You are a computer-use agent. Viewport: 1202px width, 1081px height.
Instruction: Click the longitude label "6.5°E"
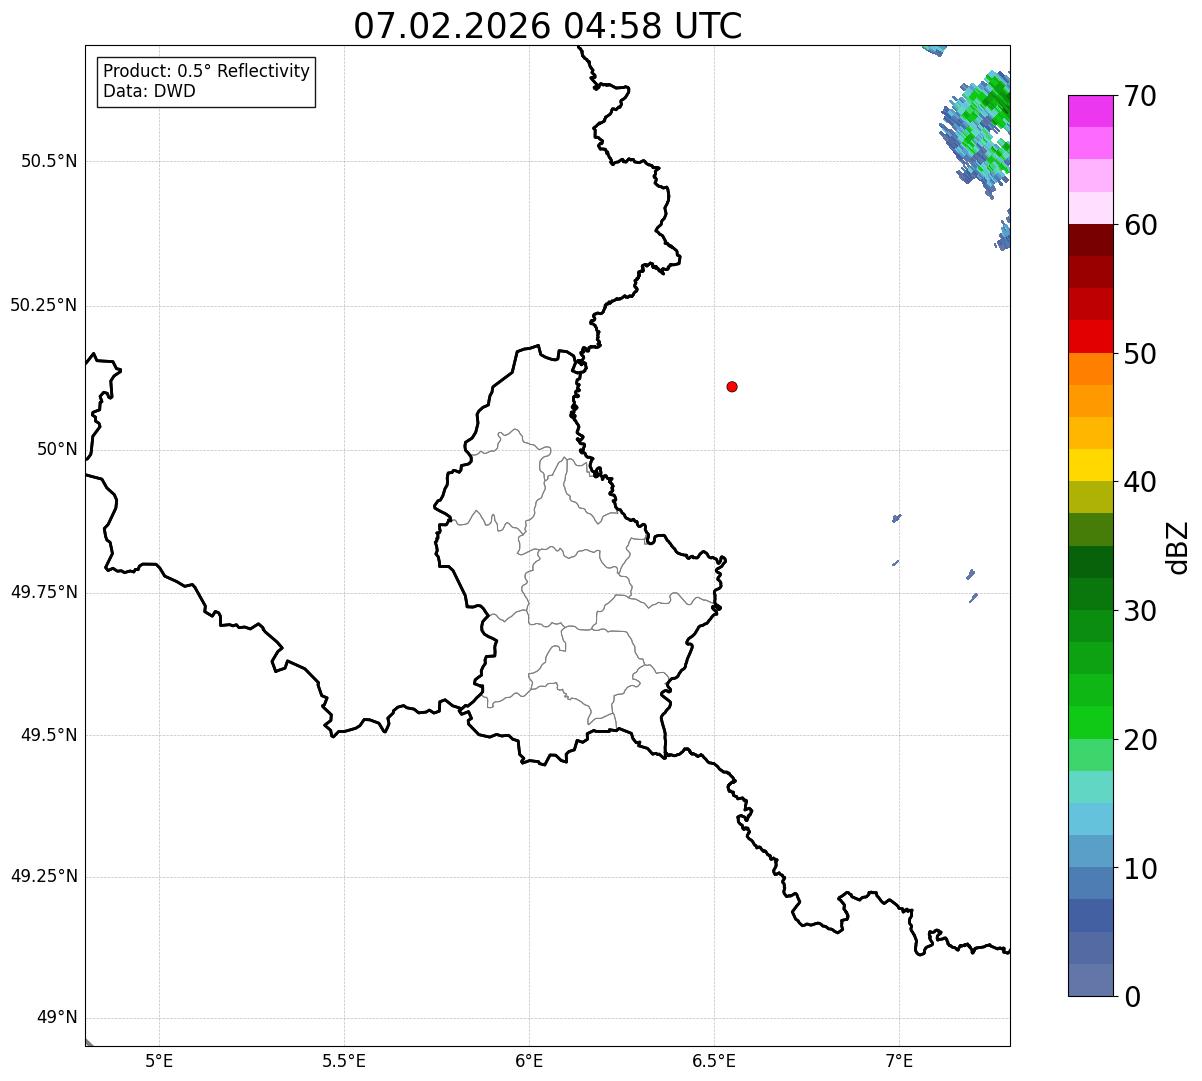714,1061
